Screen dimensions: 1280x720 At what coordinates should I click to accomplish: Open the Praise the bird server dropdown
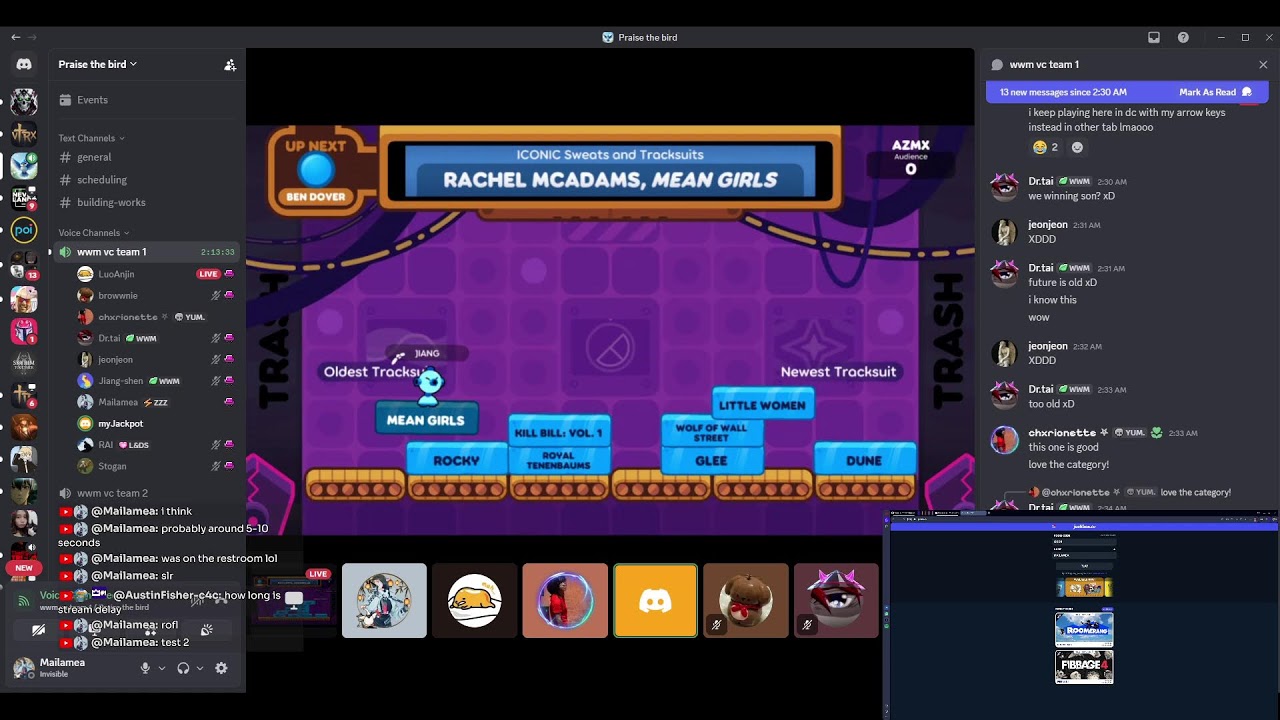coord(98,64)
